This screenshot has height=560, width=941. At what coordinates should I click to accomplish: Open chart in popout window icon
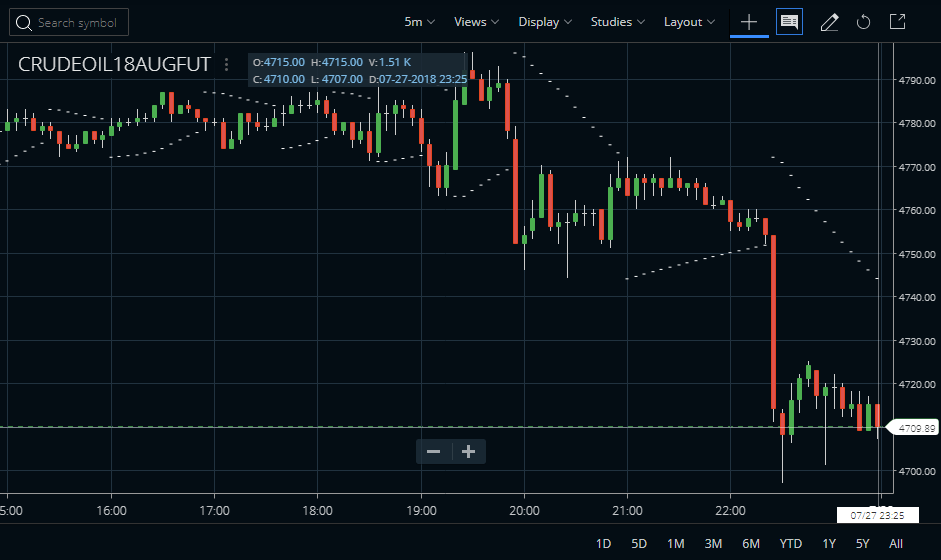pyautogui.click(x=897, y=22)
